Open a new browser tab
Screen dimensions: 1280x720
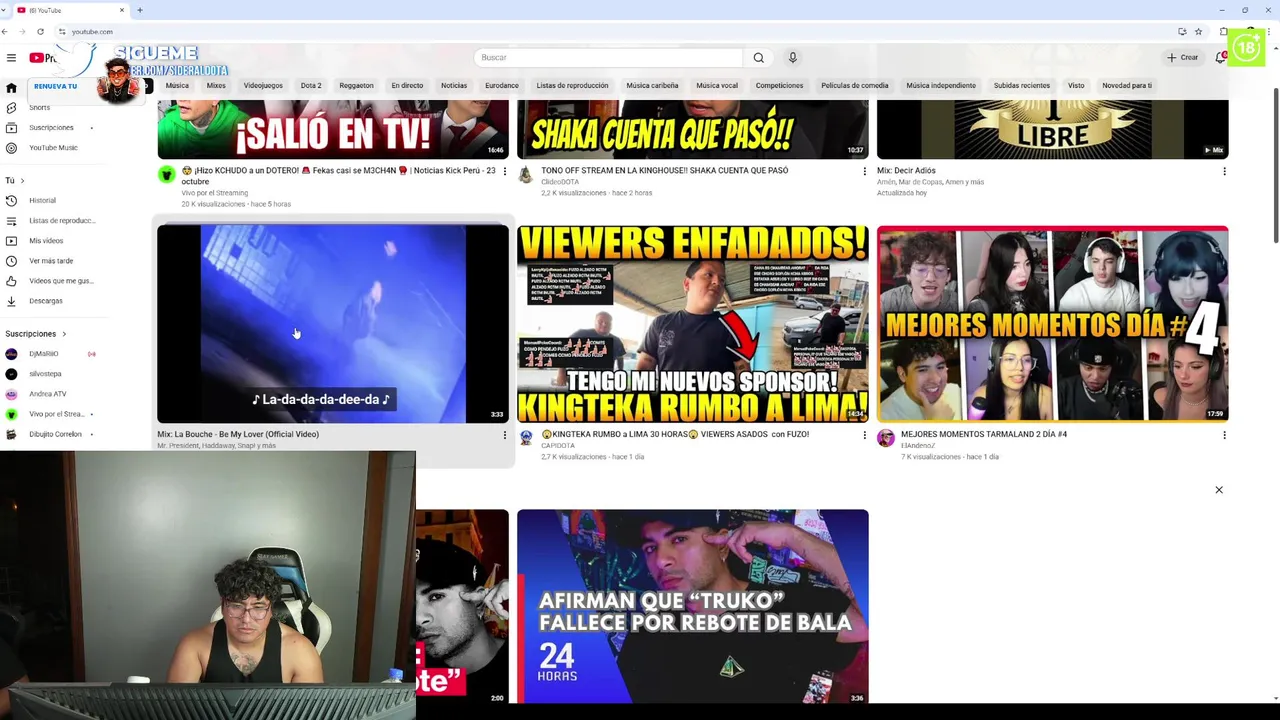tap(139, 10)
